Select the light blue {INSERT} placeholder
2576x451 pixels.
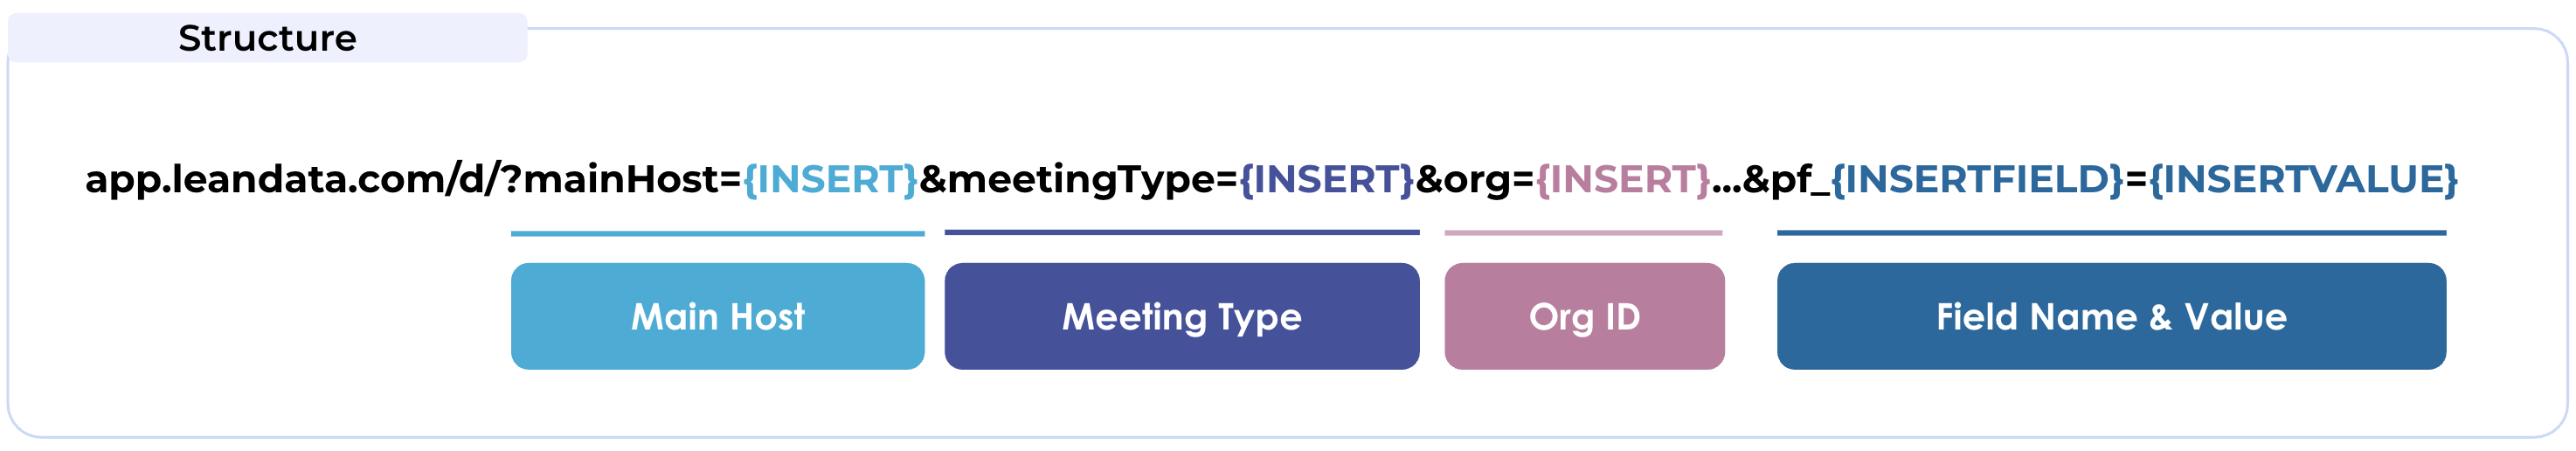[830, 179]
